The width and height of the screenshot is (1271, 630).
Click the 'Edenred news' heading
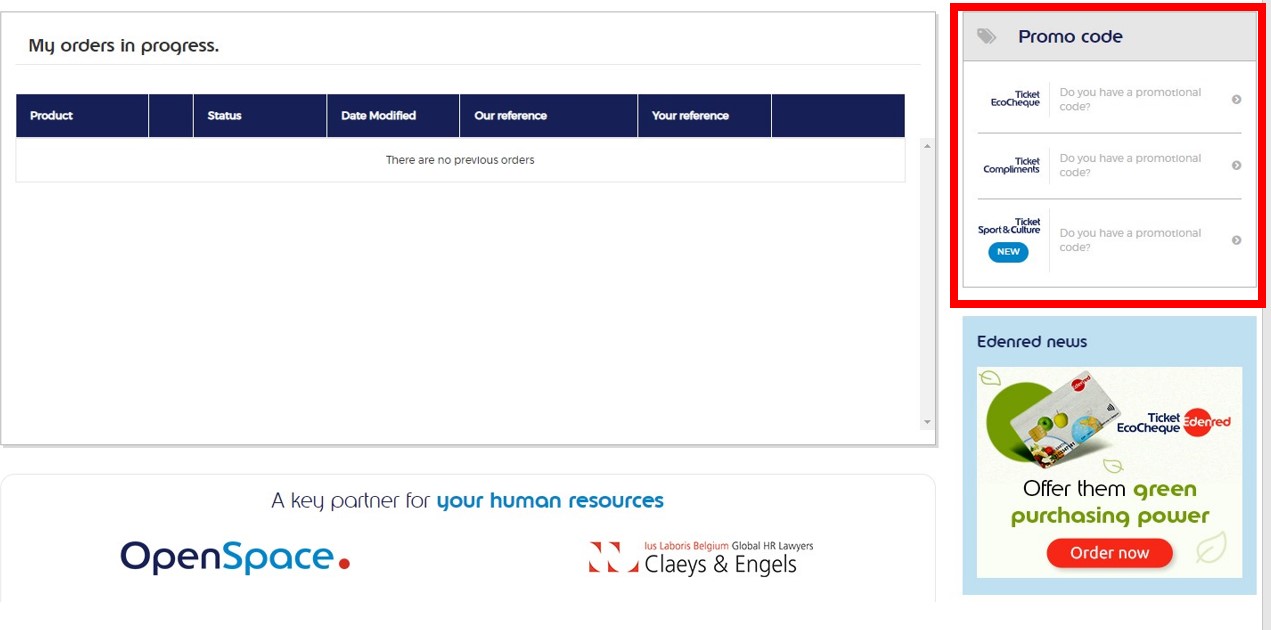tap(1032, 342)
